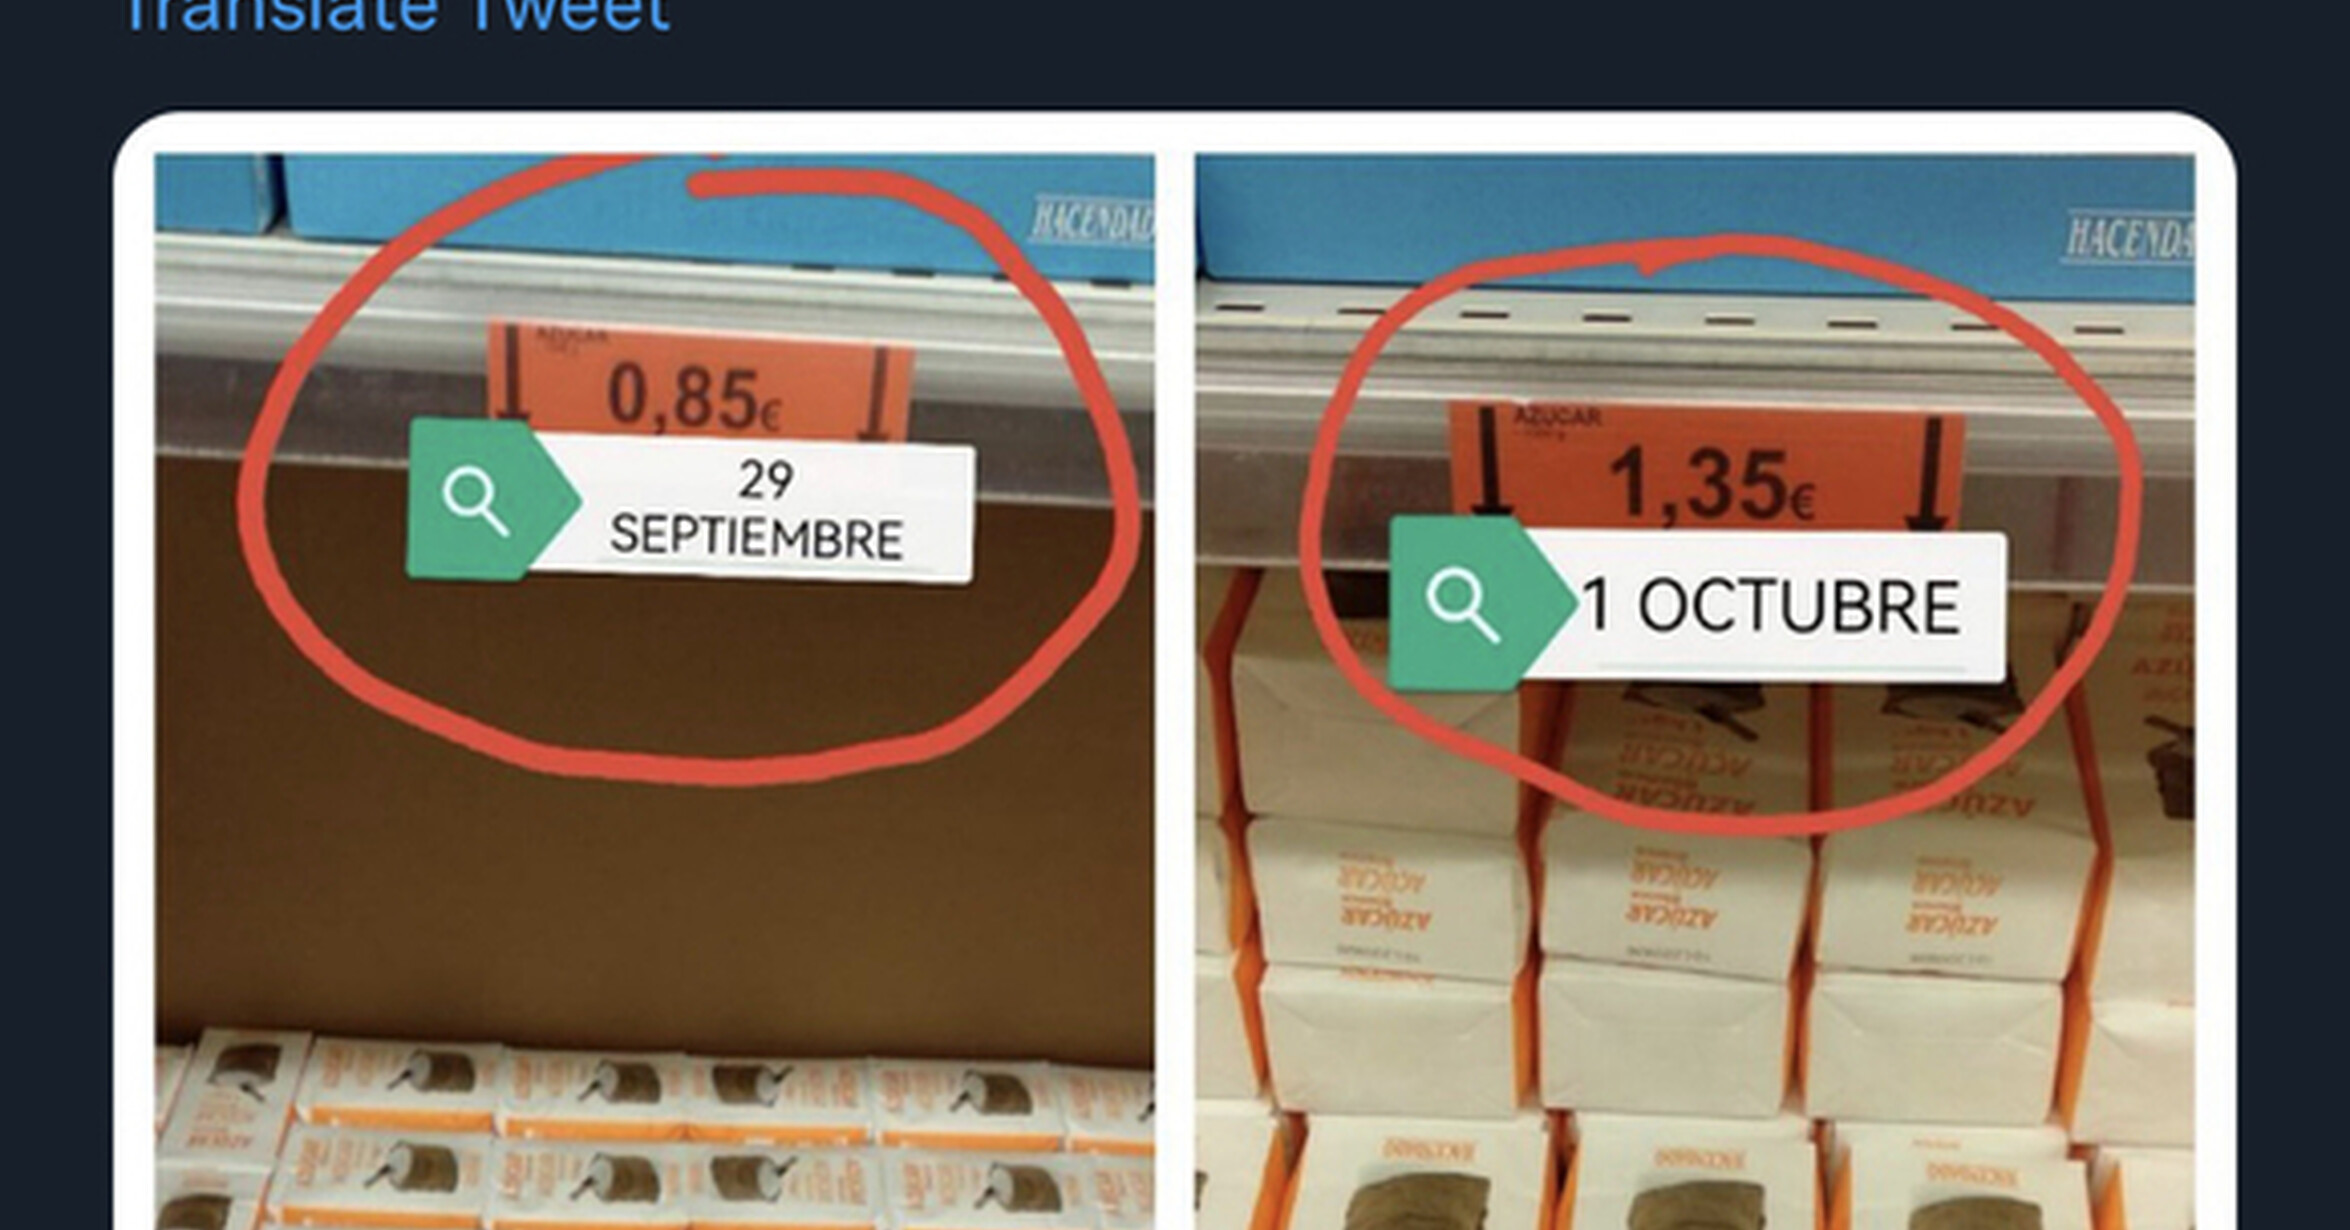Open the right photo with 1,35€ price

pyautogui.click(x=1695, y=692)
